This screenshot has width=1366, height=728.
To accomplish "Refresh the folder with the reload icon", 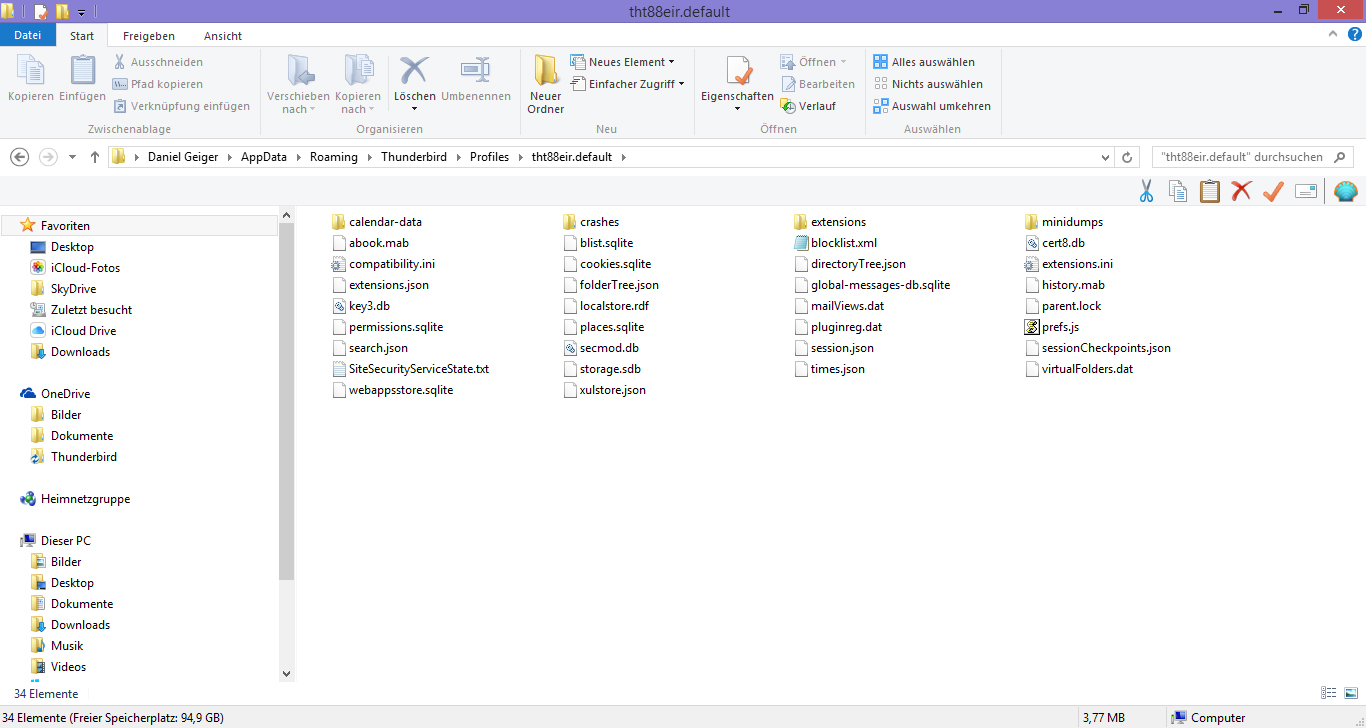I will (x=1127, y=157).
